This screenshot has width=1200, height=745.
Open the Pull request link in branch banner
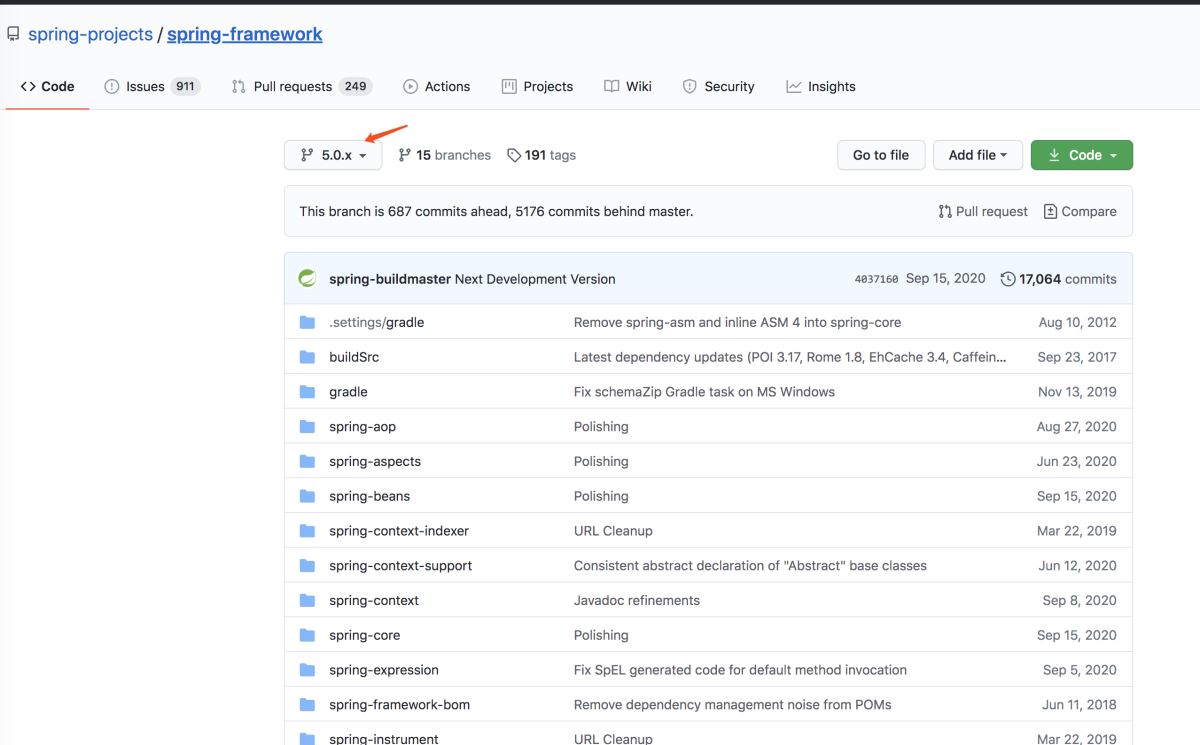(983, 211)
